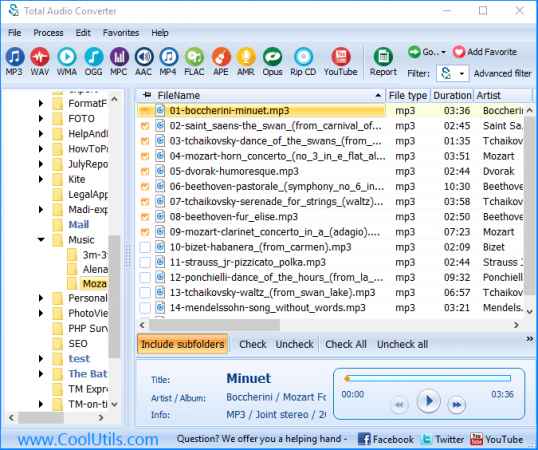Click the AAC format icon
538x450 pixels.
click(x=143, y=61)
